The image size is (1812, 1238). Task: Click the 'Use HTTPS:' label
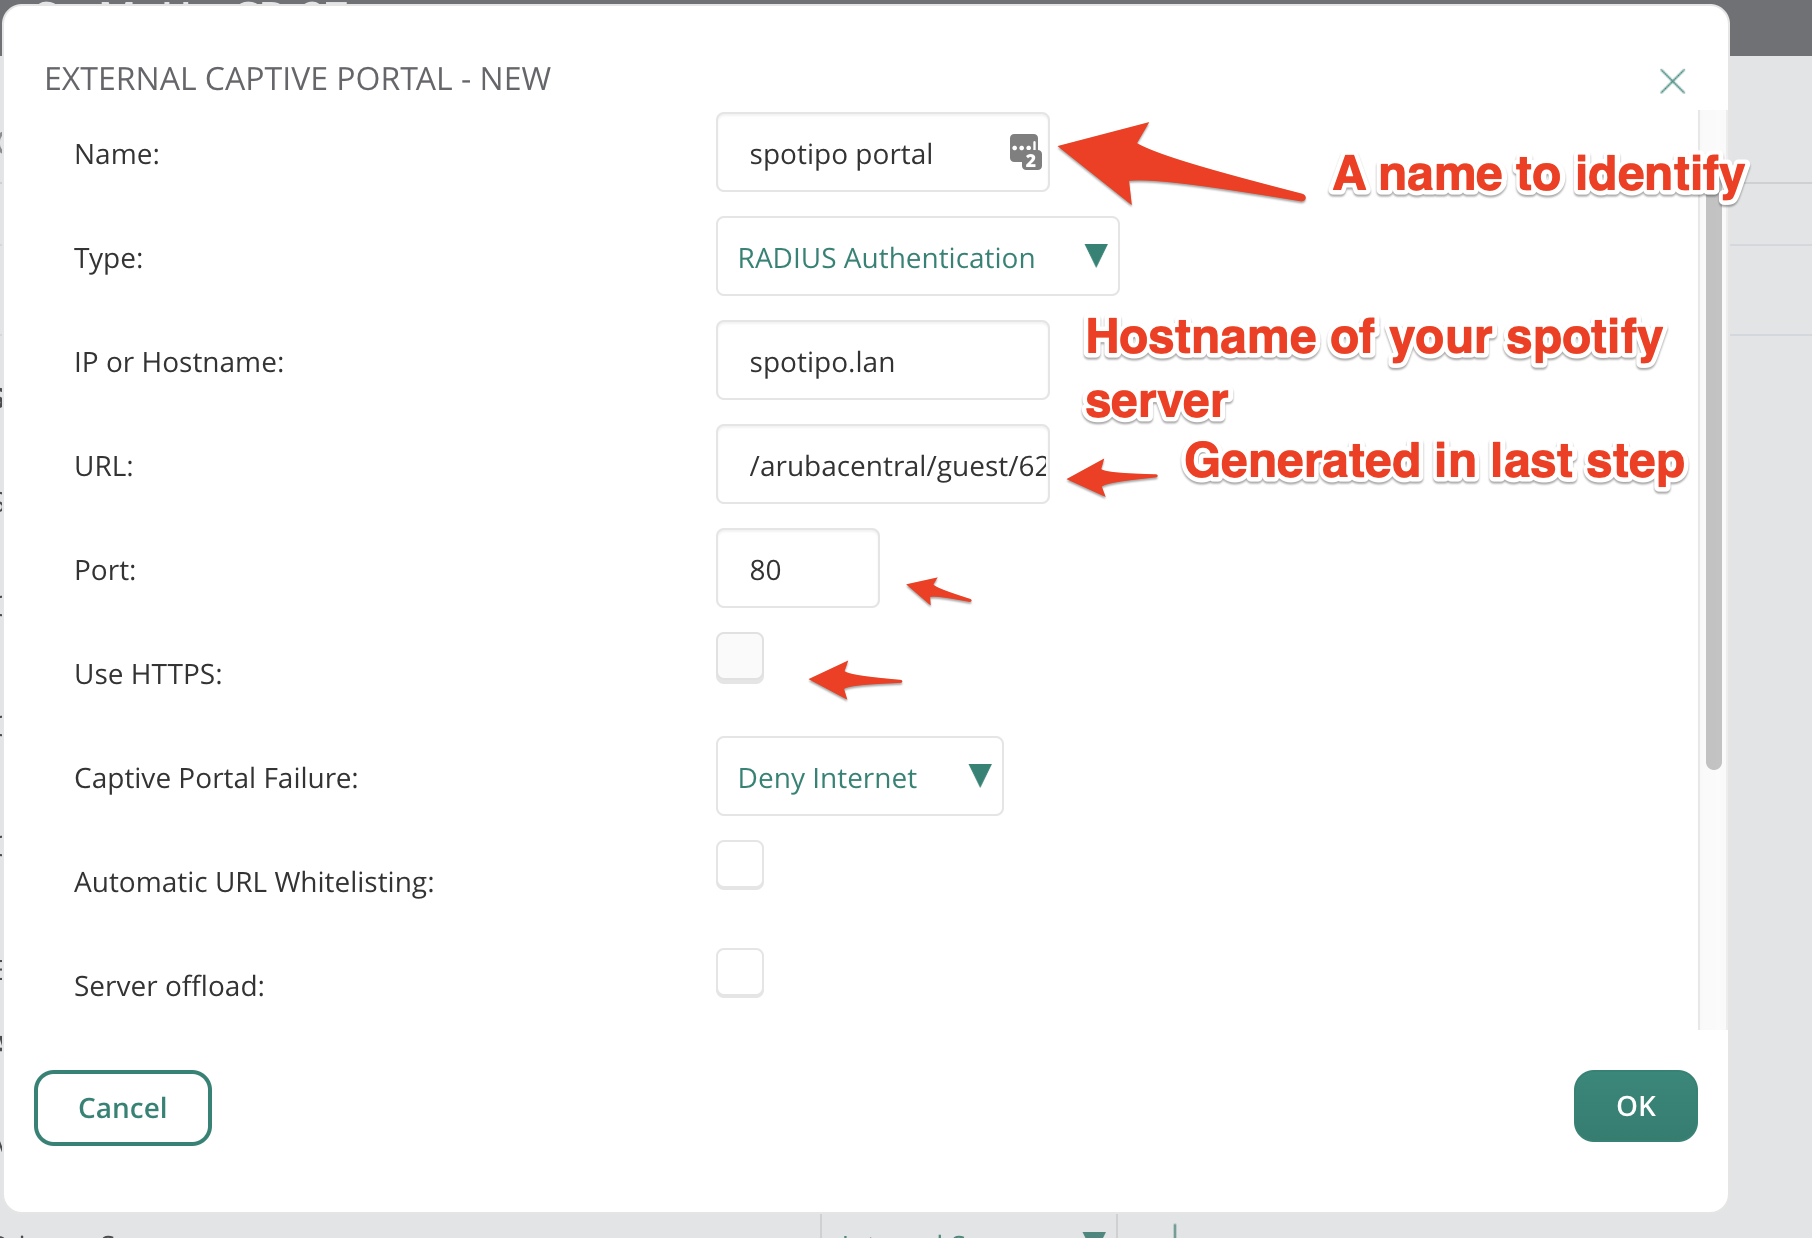[x=148, y=674]
